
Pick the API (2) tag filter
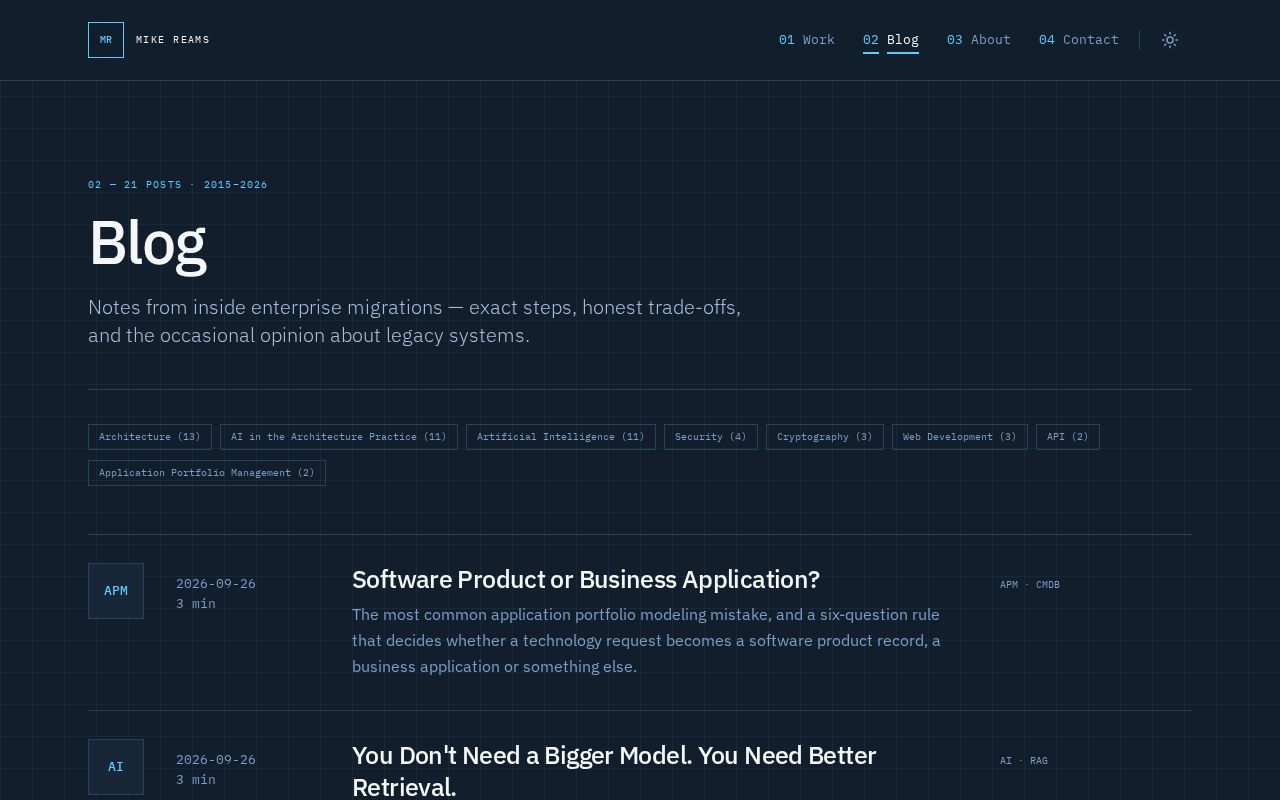(1068, 437)
